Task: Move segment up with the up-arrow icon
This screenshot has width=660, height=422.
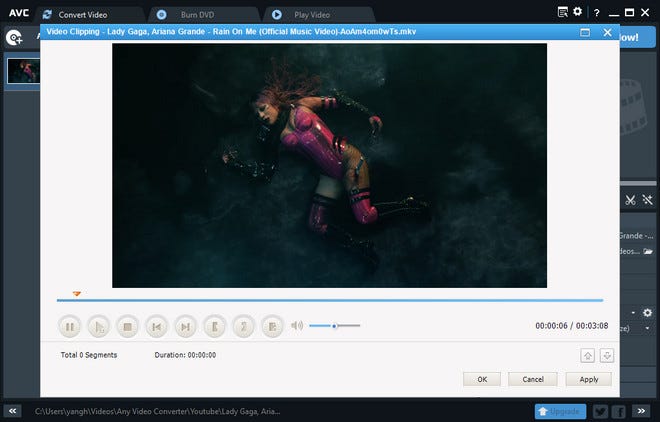Action: click(x=588, y=356)
